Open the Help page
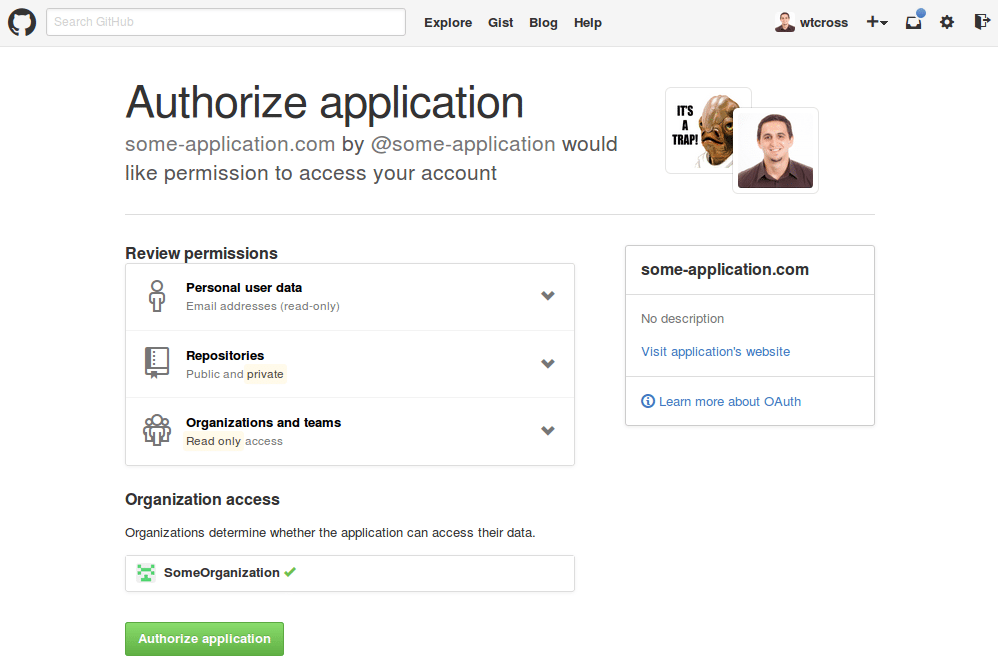Image resolution: width=998 pixels, height=666 pixels. coord(587,22)
